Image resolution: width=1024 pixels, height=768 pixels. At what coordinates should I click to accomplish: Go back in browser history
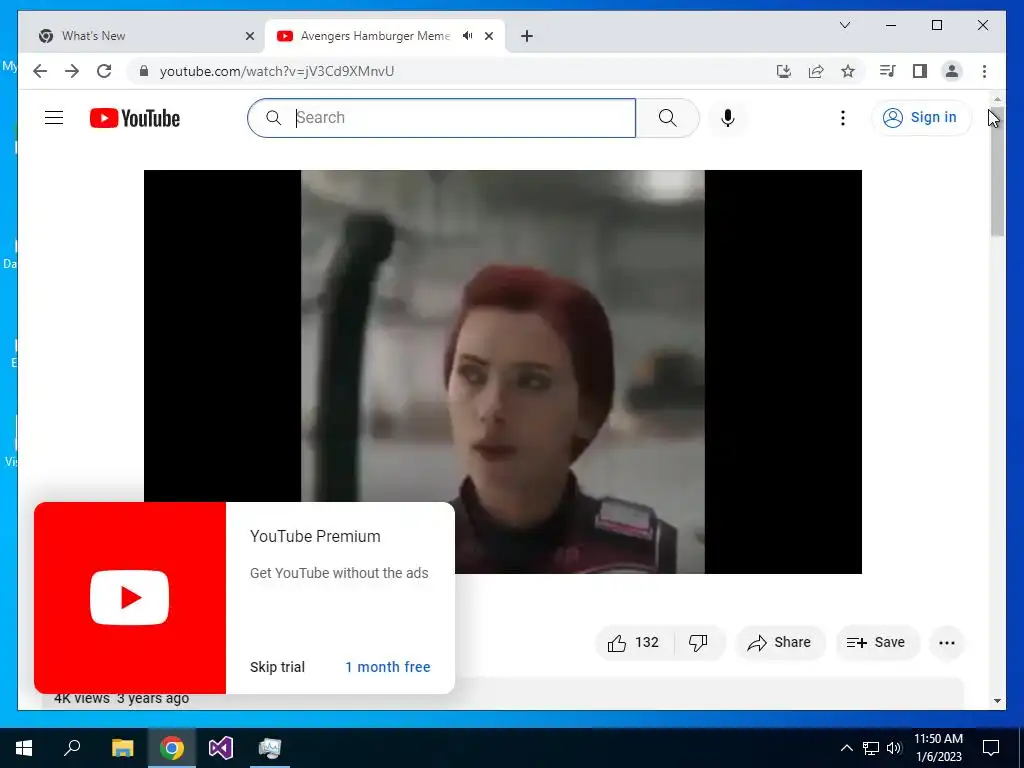40,71
